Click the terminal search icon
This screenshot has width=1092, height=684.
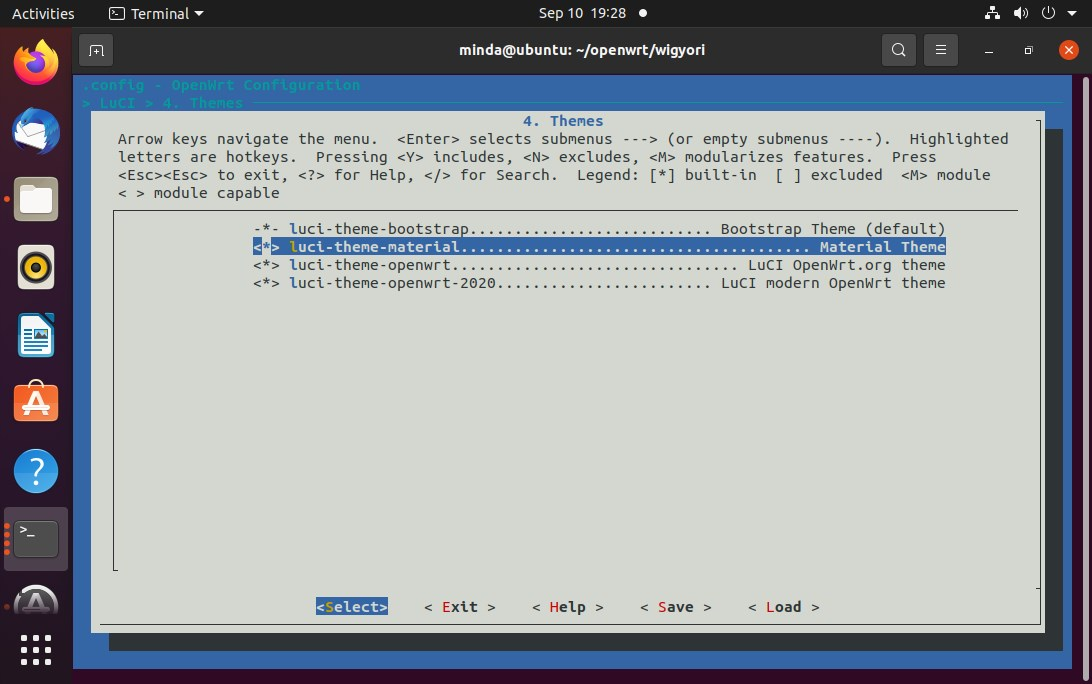click(898, 50)
